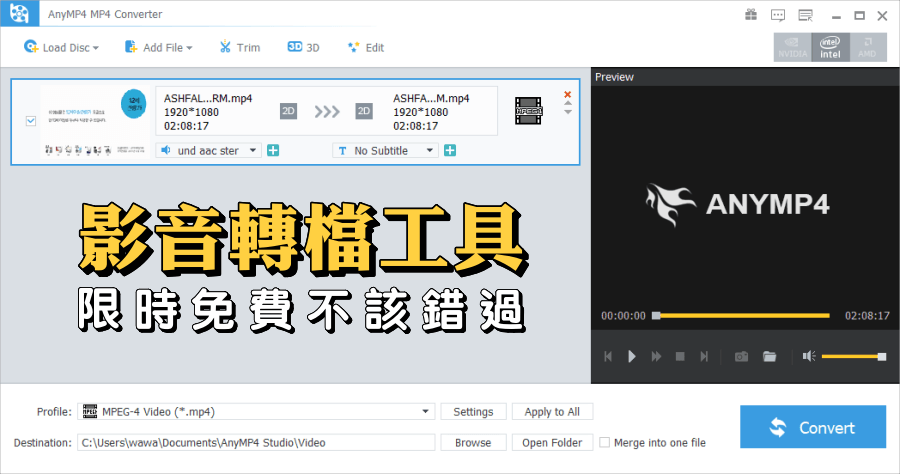Uncheck the ASHFAL video file checkbox

[x=31, y=121]
